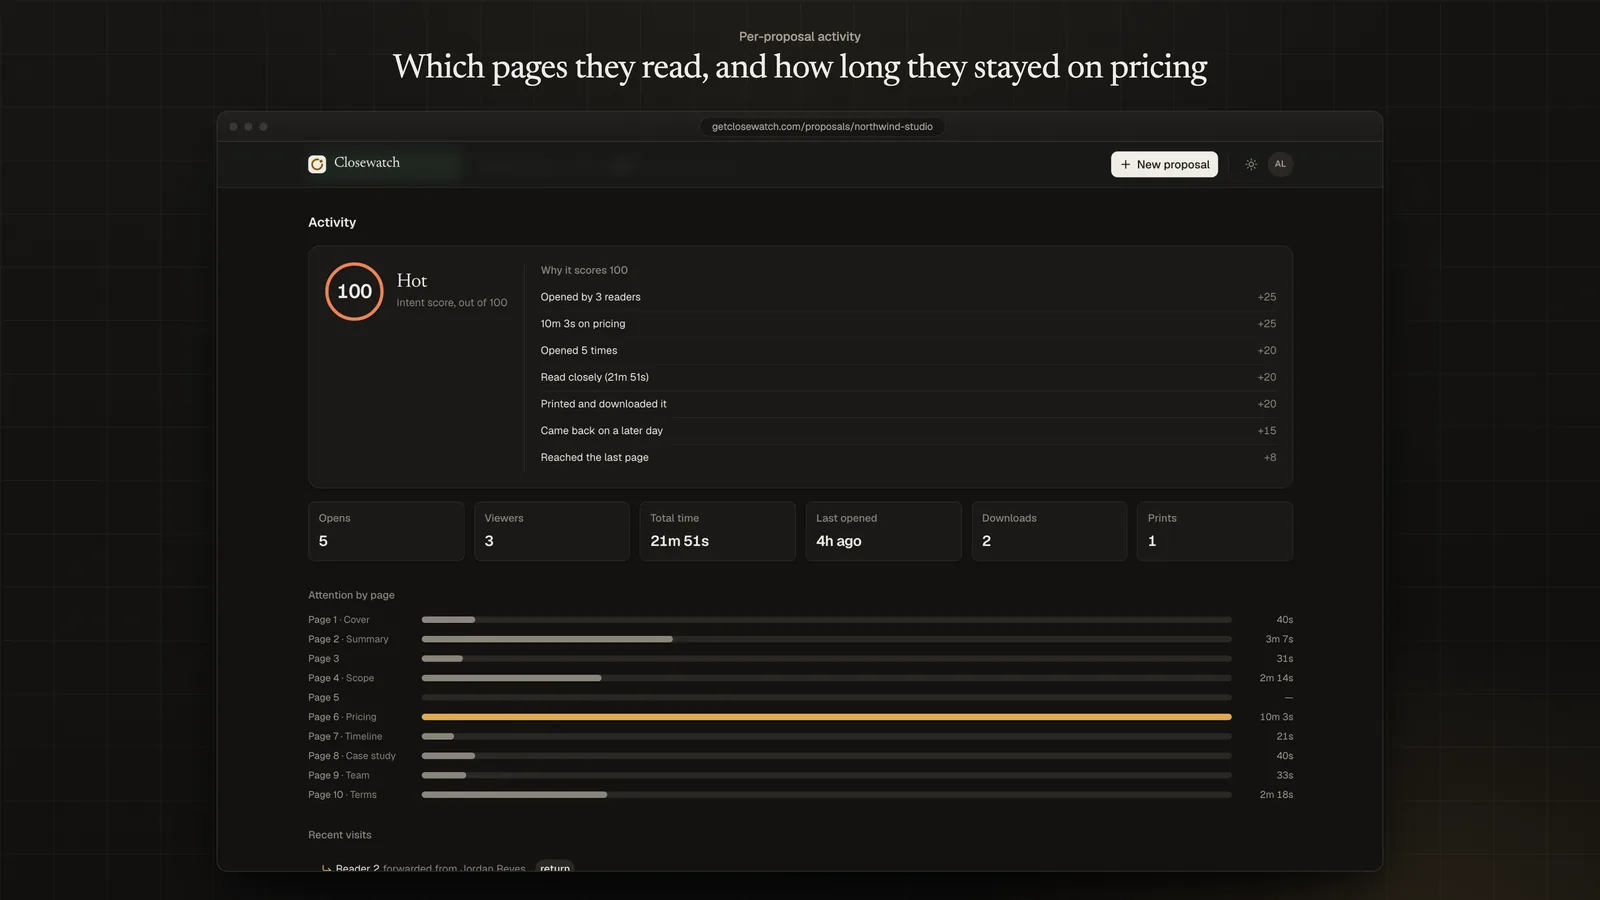Click the '10m 3s on pricing' score row
Image resolution: width=1600 pixels, height=900 pixels.
click(x=908, y=324)
